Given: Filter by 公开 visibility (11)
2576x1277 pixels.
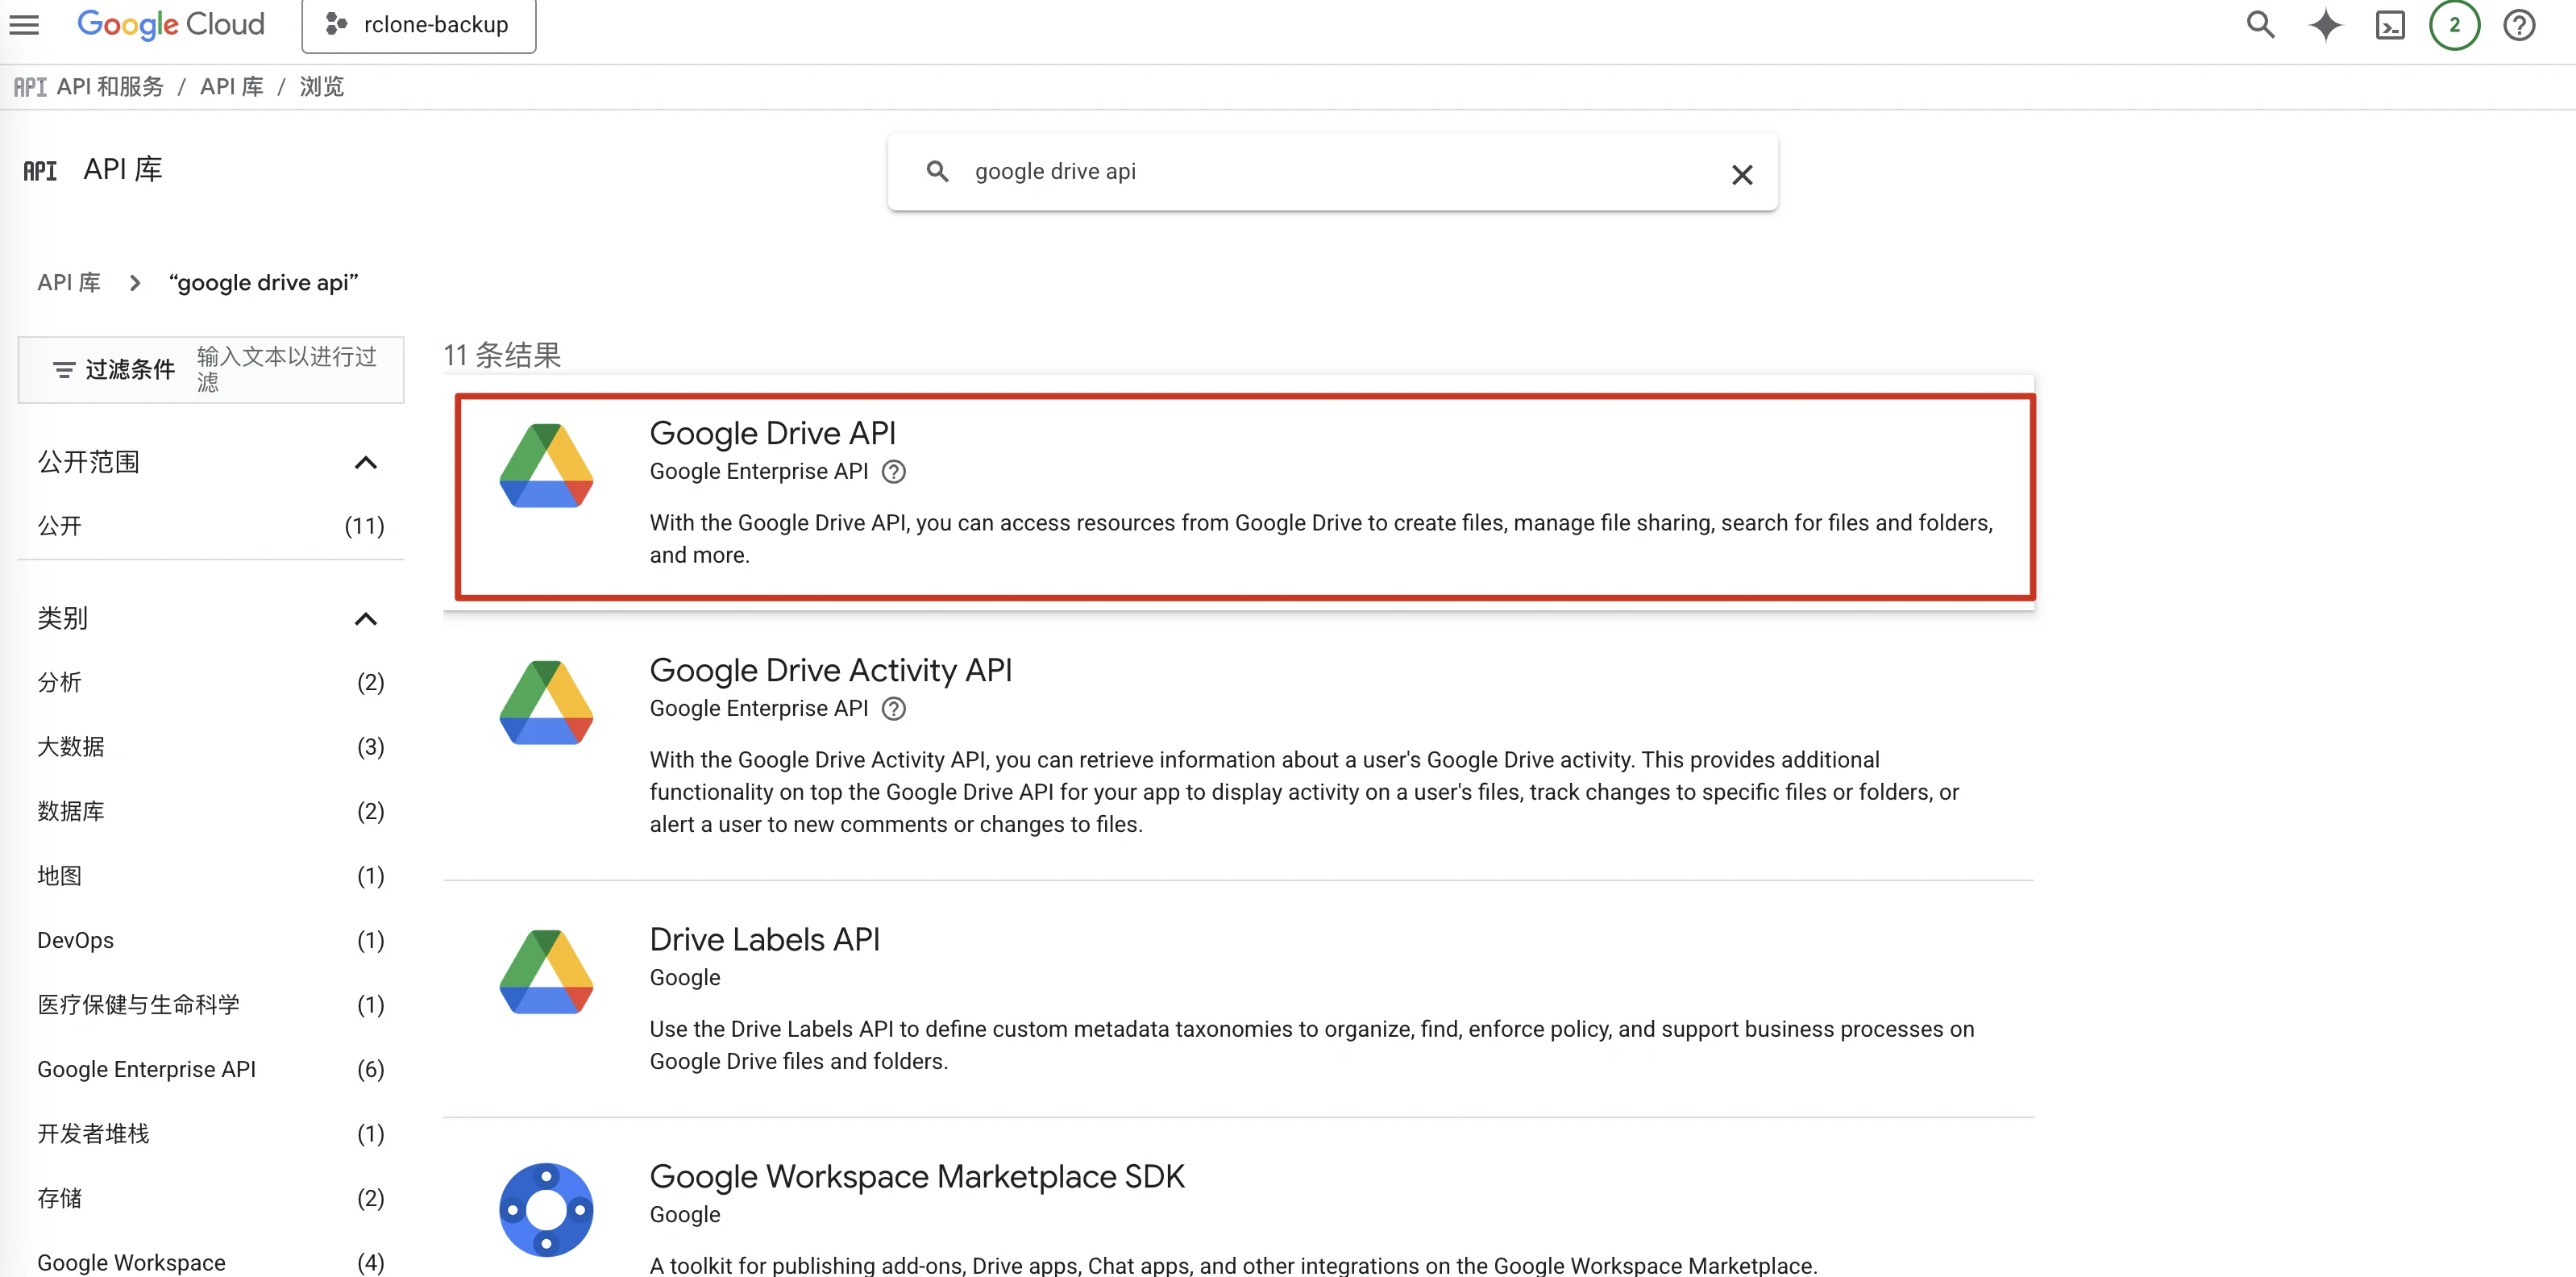Looking at the screenshot, I should coord(211,526).
